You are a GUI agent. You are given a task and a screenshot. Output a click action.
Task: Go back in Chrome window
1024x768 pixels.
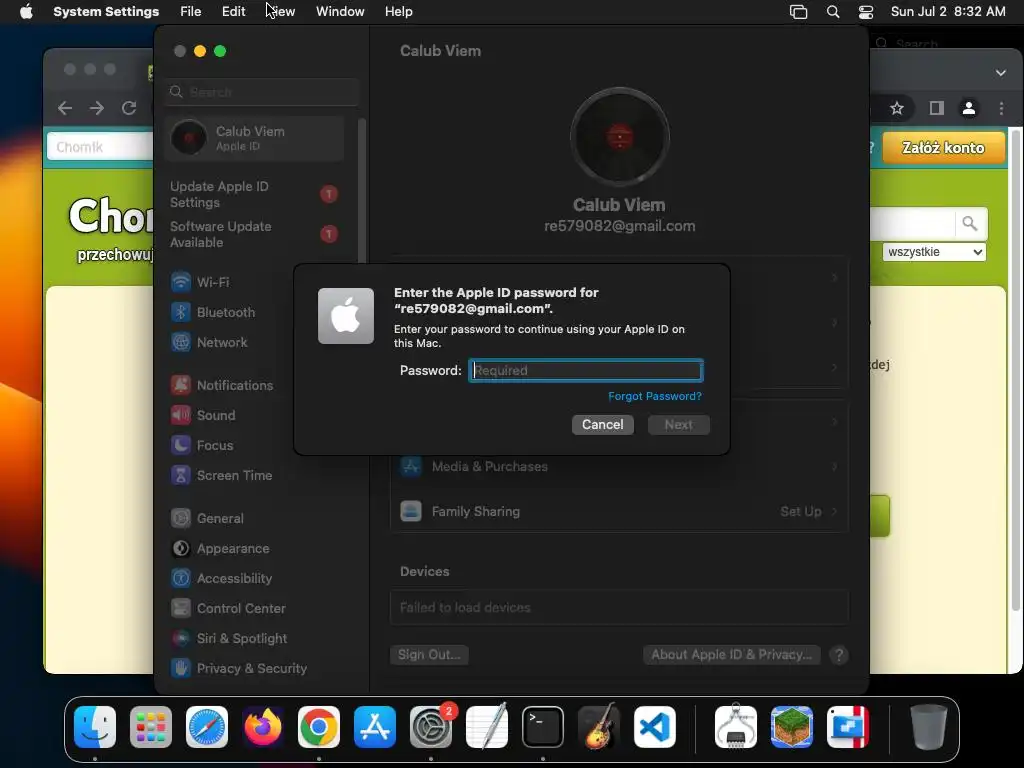coord(65,108)
